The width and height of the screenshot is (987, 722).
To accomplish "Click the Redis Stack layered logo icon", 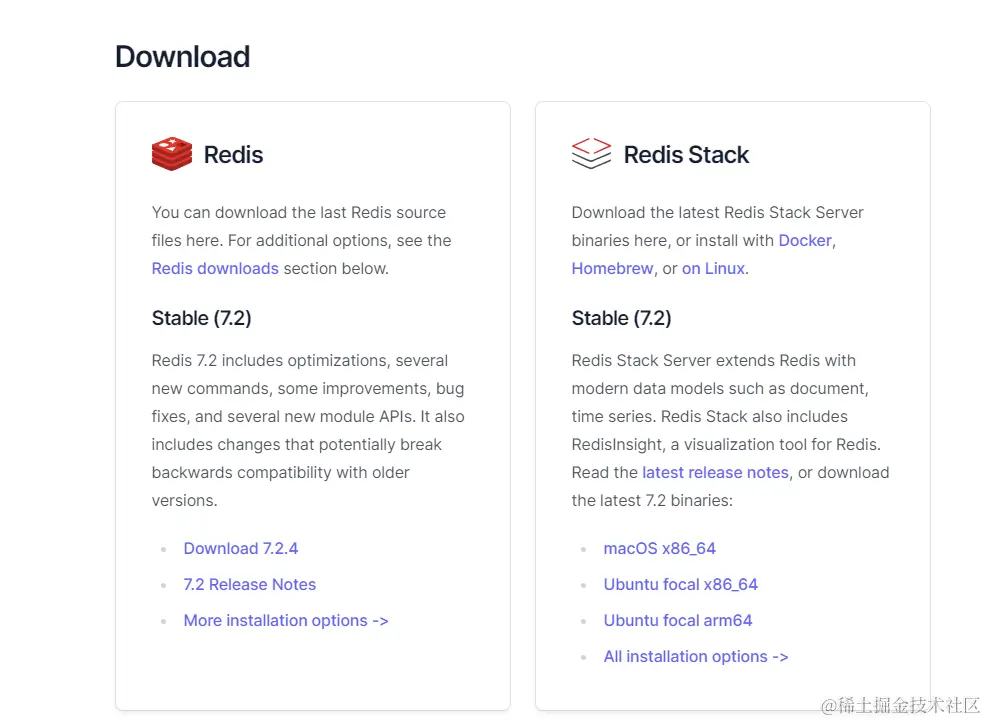I will [591, 154].
